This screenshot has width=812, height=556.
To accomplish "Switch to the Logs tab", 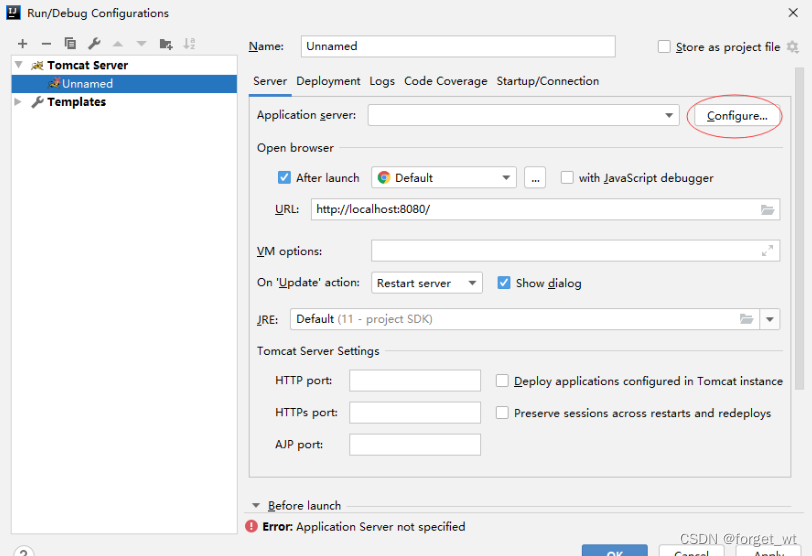I will [x=382, y=81].
